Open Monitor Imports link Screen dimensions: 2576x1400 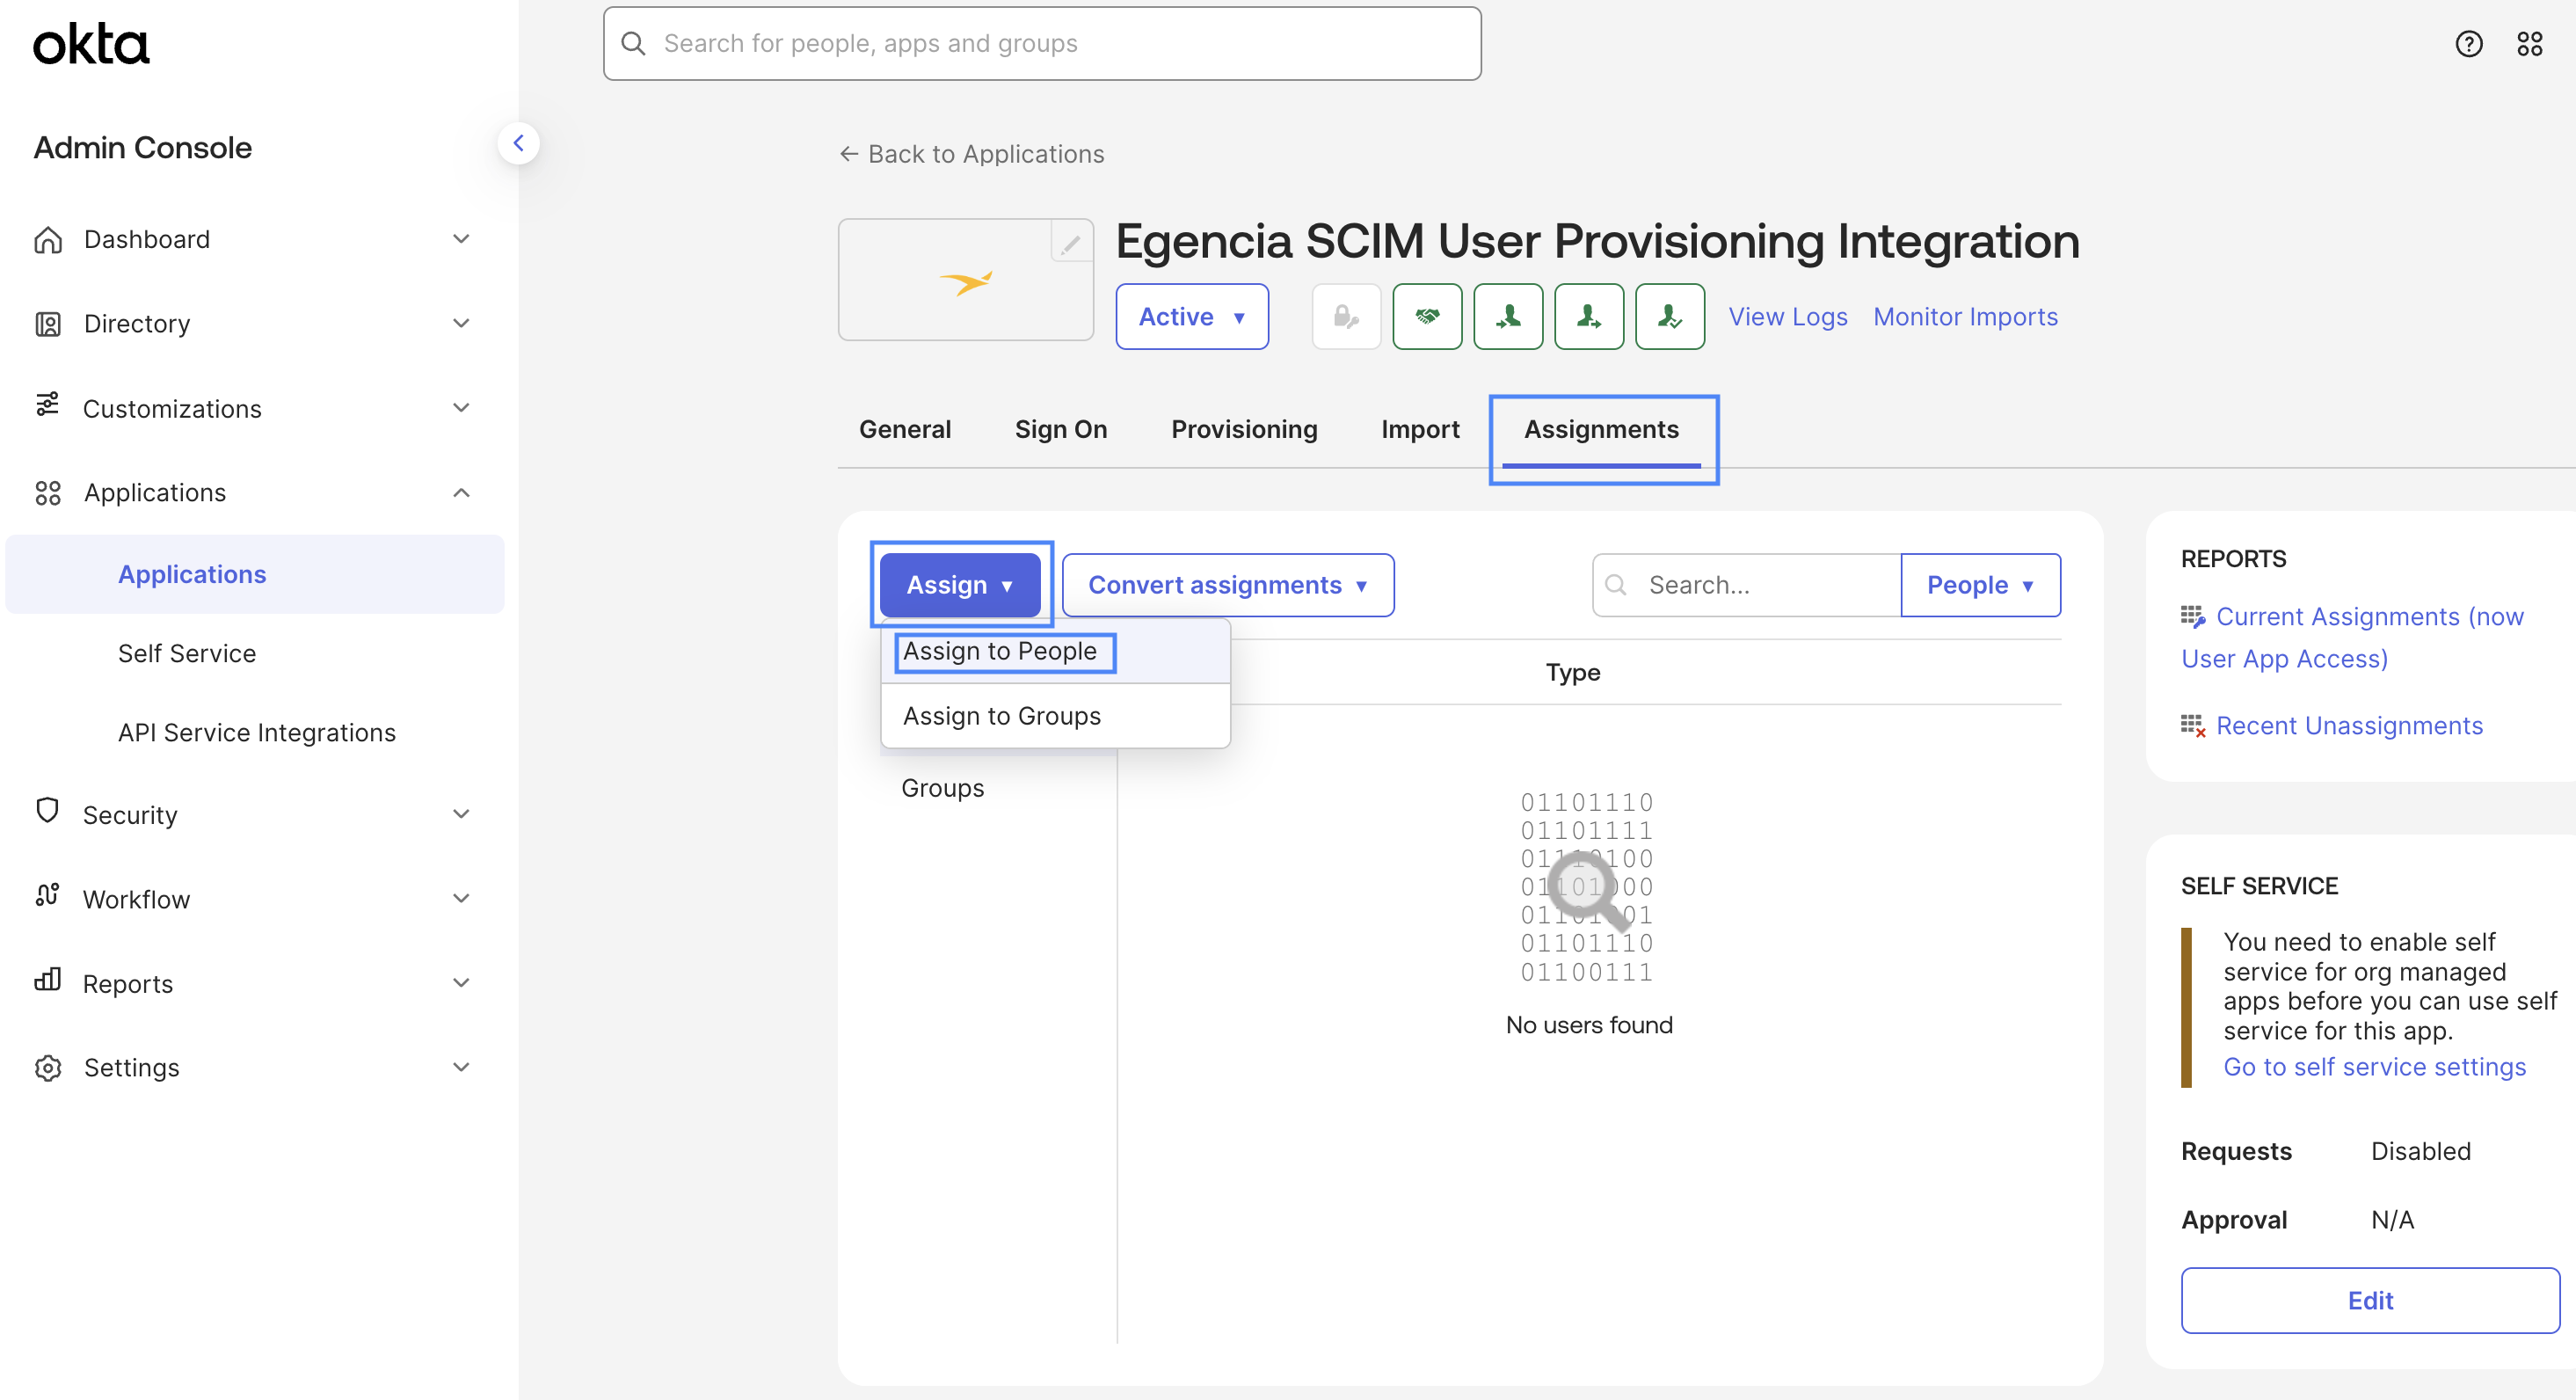(1965, 317)
